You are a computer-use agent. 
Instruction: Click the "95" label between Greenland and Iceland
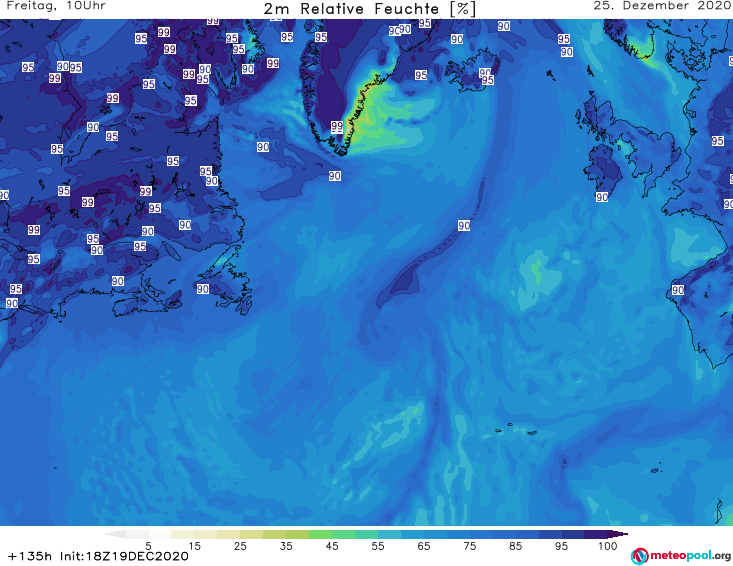[421, 75]
